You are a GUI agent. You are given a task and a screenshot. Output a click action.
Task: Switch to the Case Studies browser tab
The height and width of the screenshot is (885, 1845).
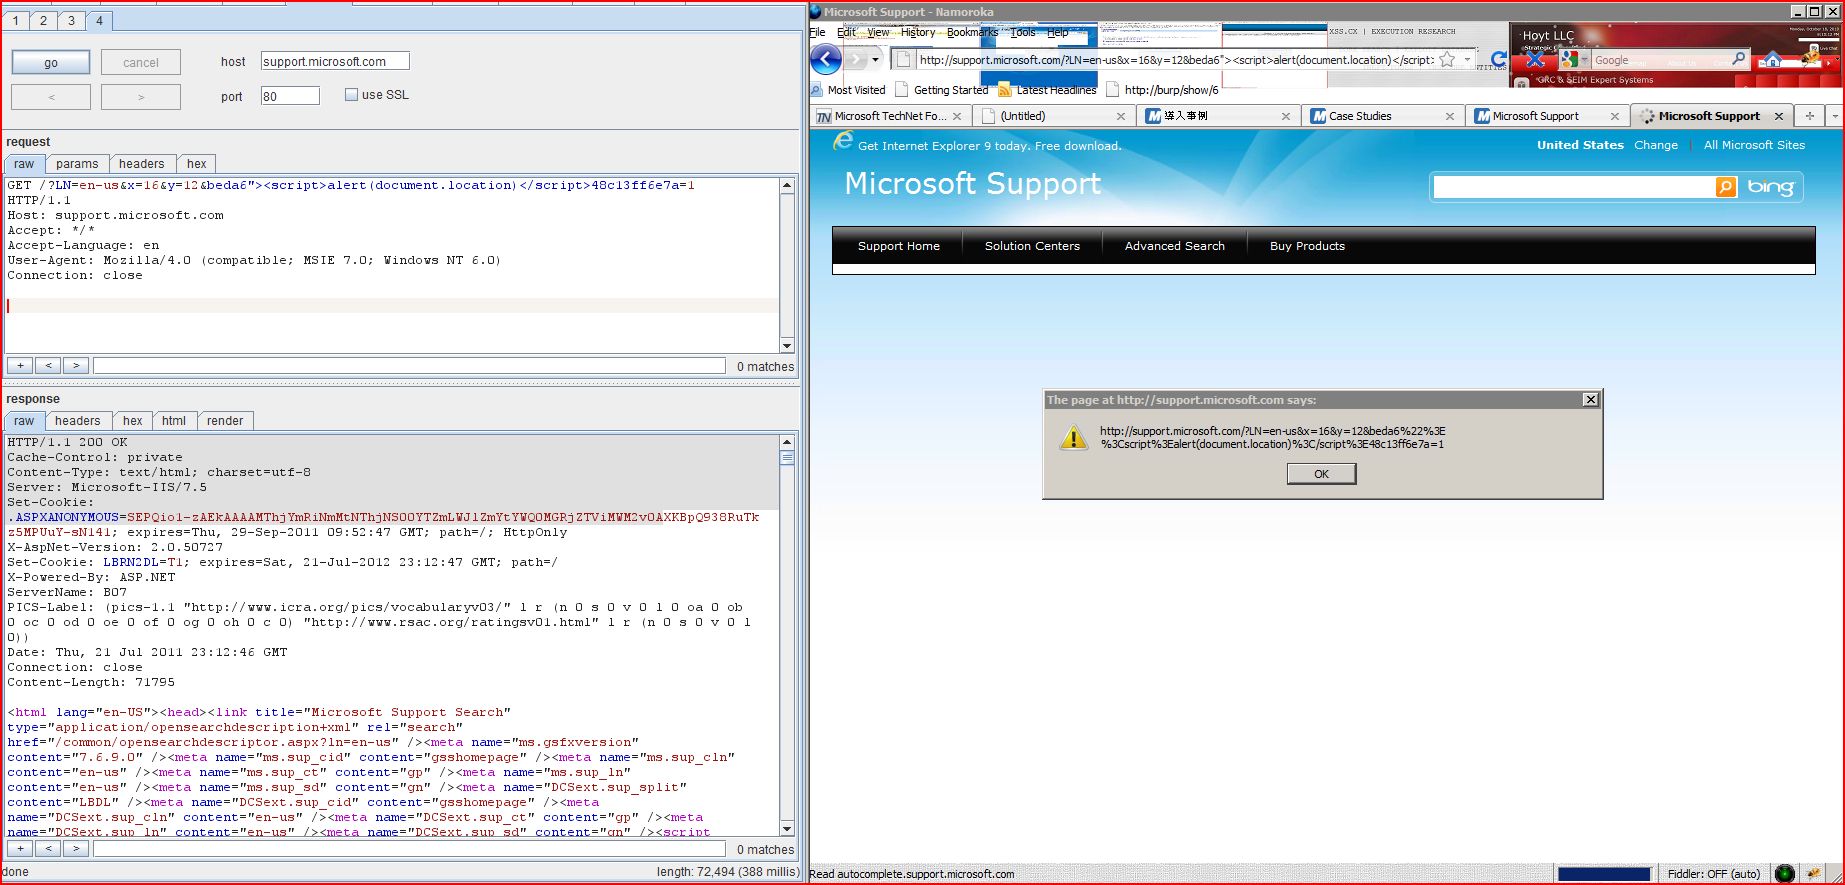coord(1383,116)
